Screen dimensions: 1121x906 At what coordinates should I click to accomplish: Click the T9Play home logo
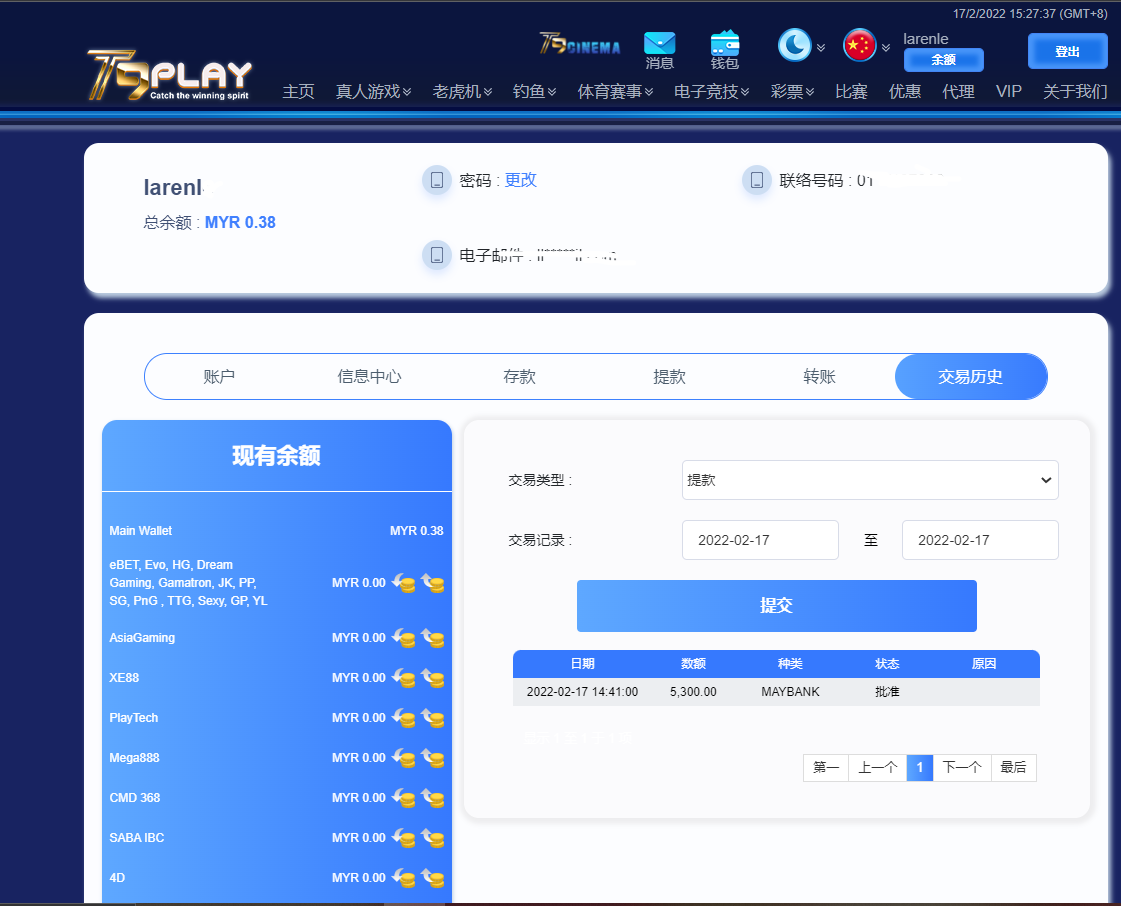coord(168,75)
